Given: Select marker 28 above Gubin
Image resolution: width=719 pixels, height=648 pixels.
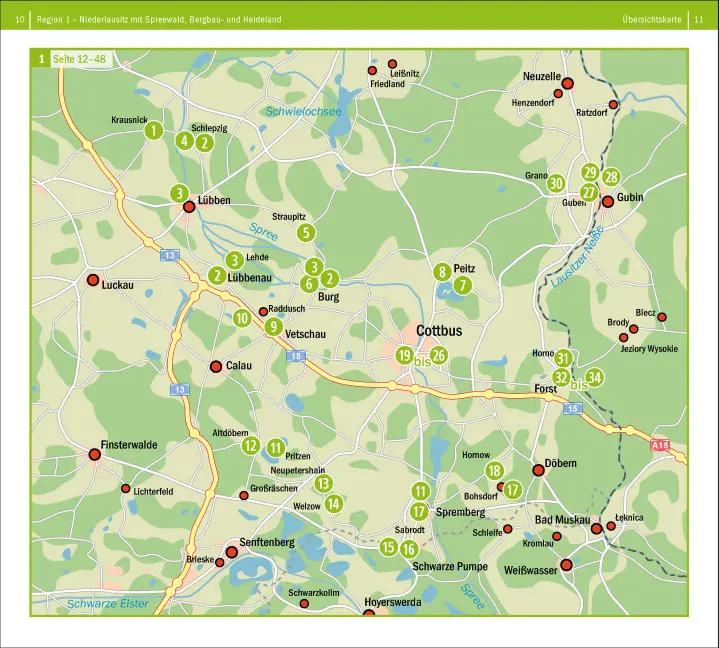Looking at the screenshot, I should (x=611, y=177).
